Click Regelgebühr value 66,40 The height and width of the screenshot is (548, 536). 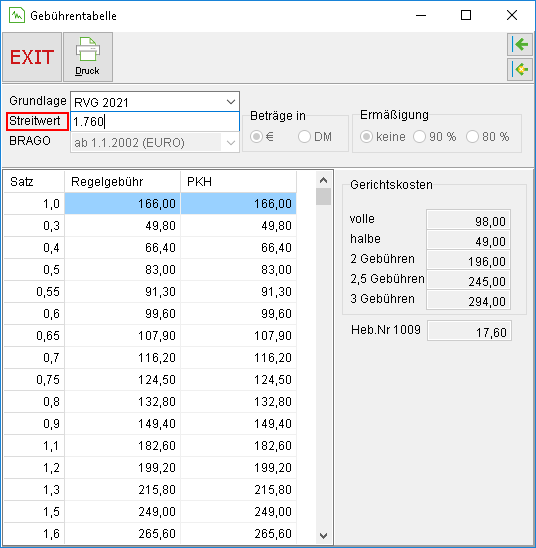point(123,247)
